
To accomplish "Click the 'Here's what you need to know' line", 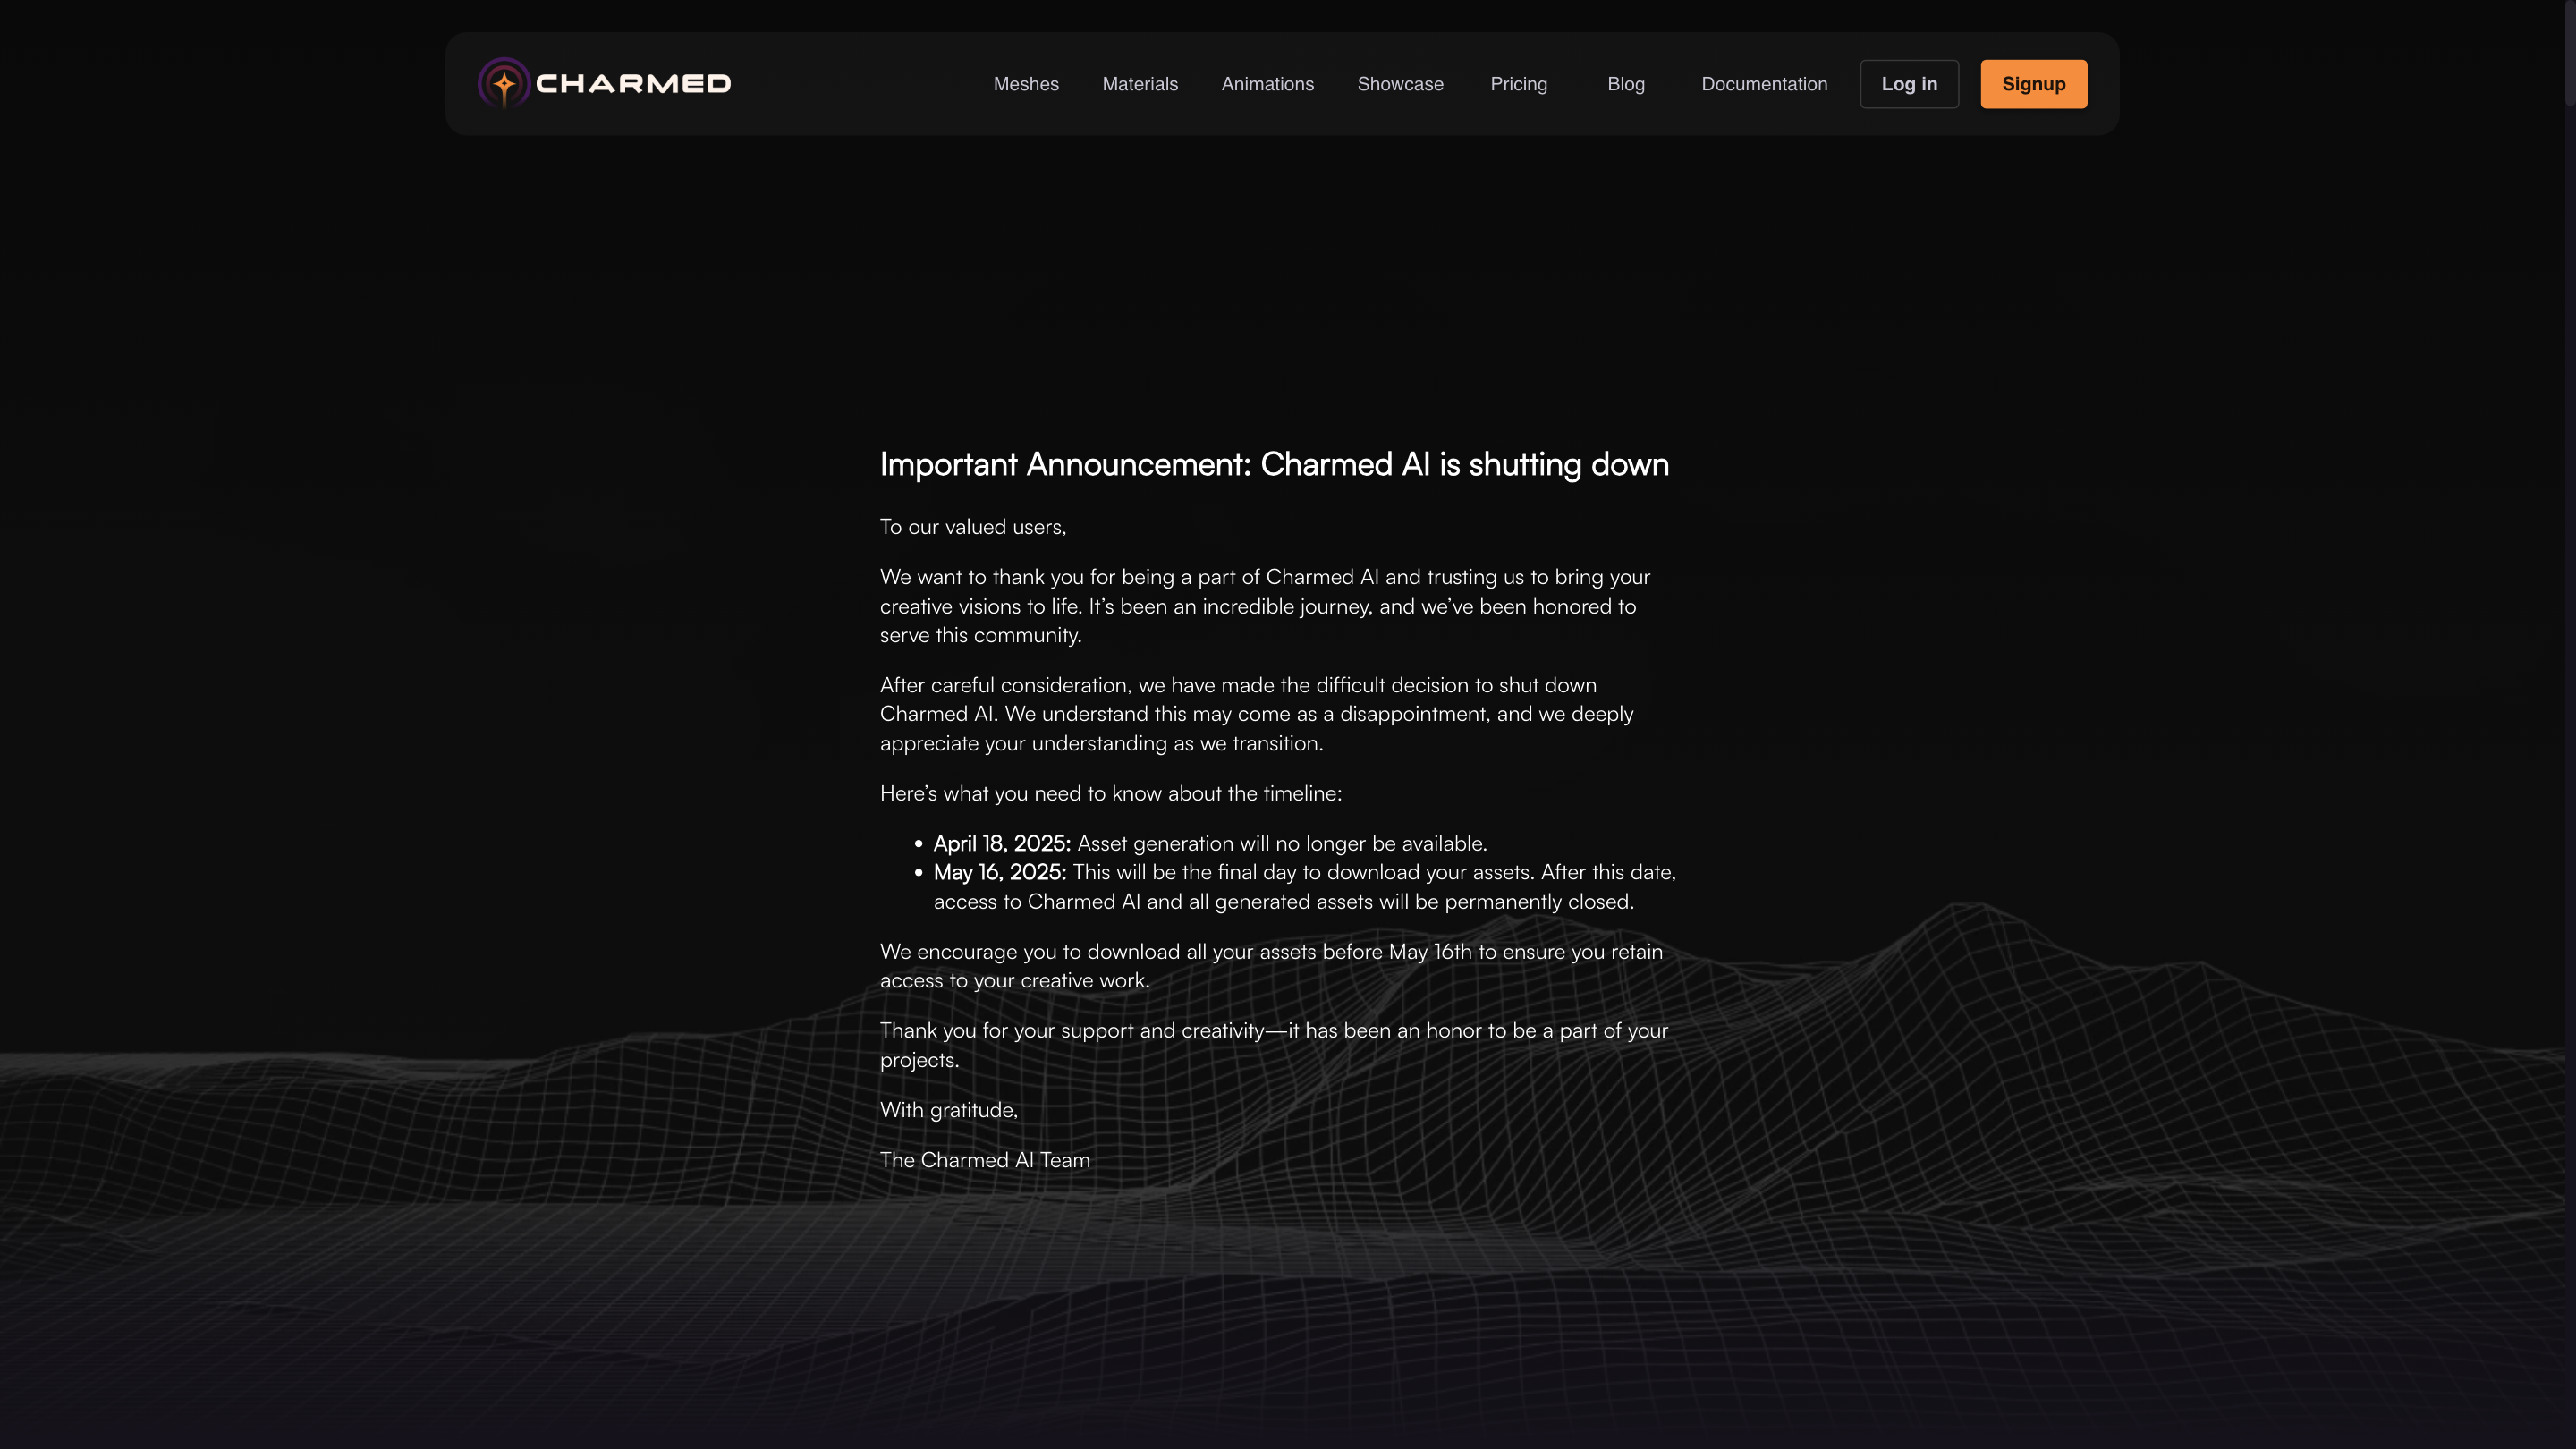I will tap(1110, 794).
